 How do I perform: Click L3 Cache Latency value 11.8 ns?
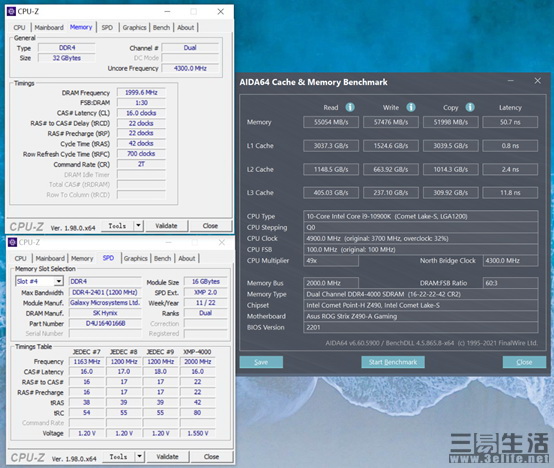pos(510,192)
